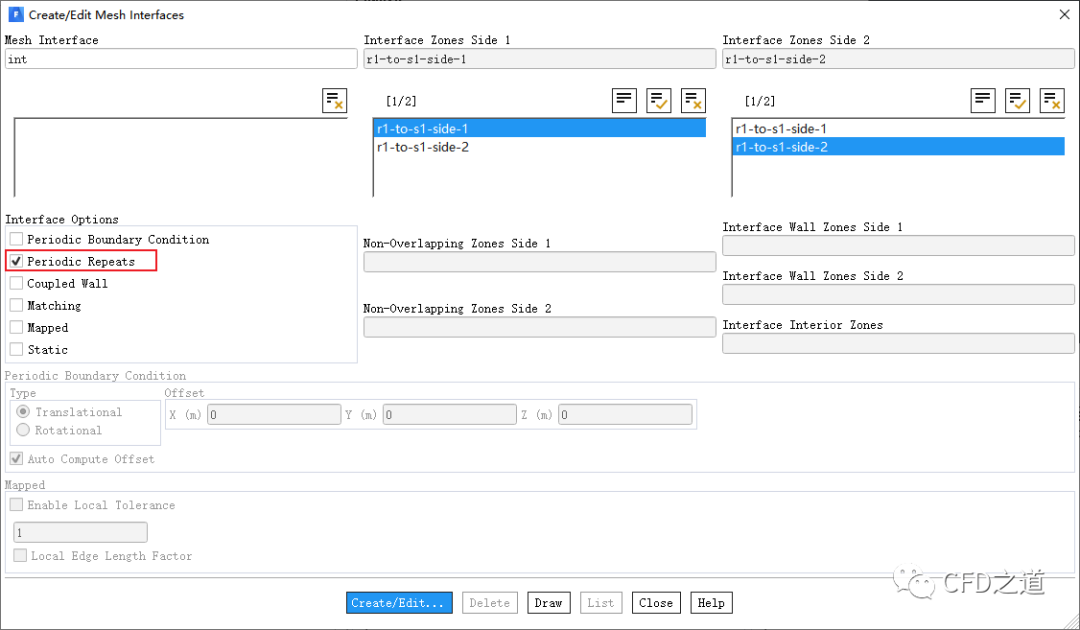
Task: Enable the Coupled Wall checkbox
Action: (x=16, y=284)
